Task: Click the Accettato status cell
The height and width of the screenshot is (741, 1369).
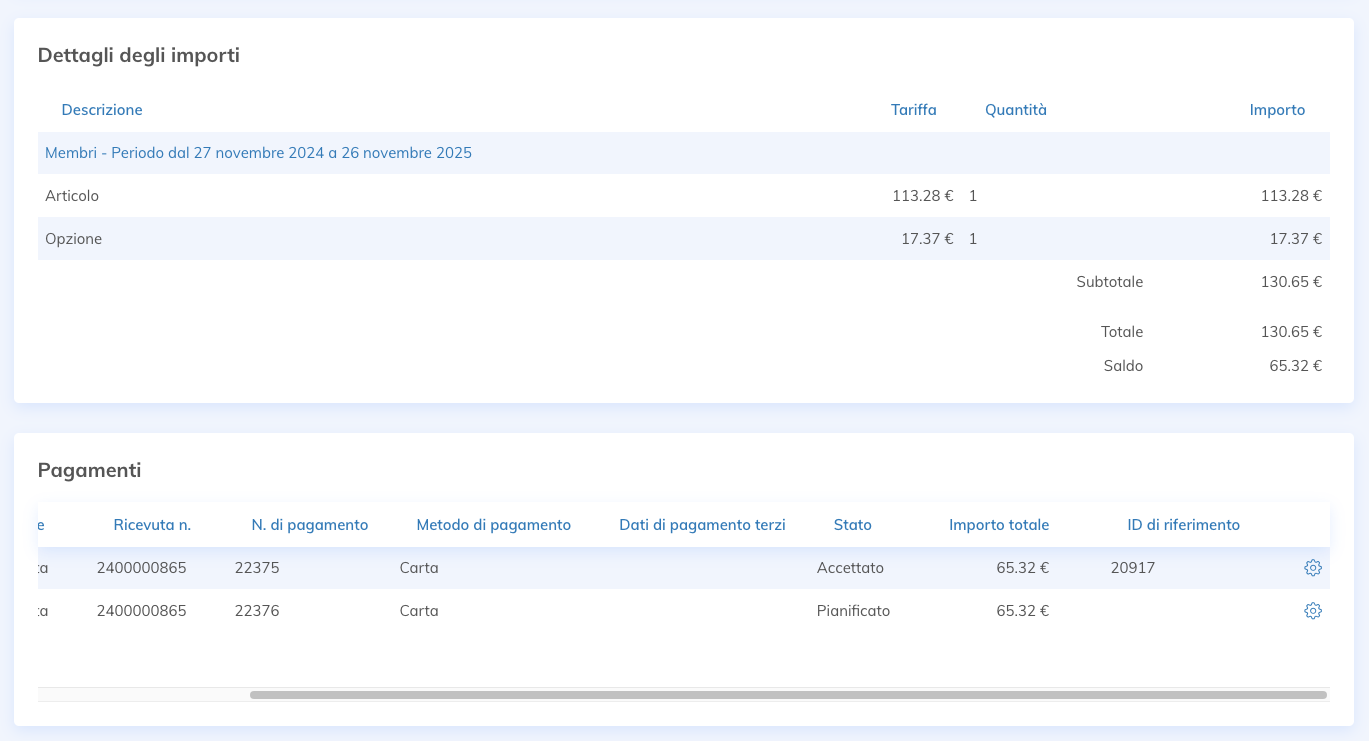Action: coord(850,568)
